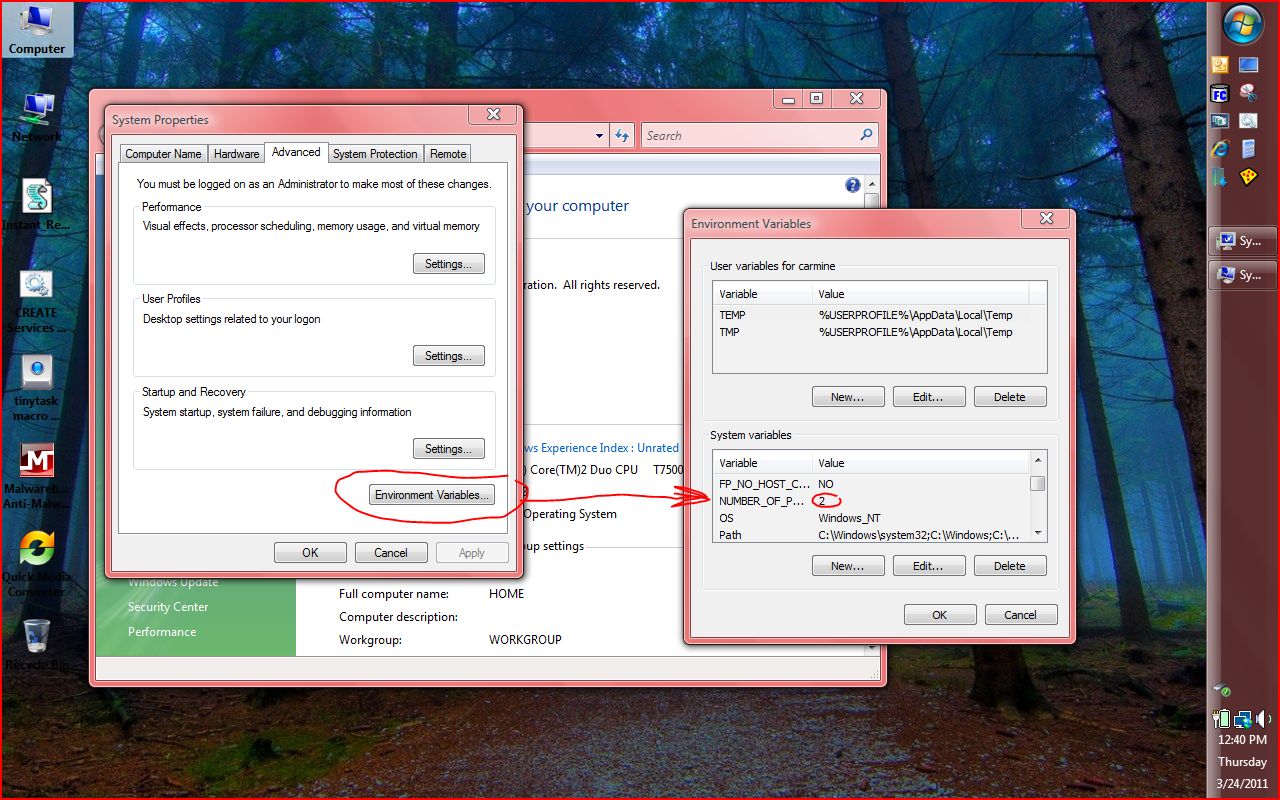Select the TMP user variable row

879,332
